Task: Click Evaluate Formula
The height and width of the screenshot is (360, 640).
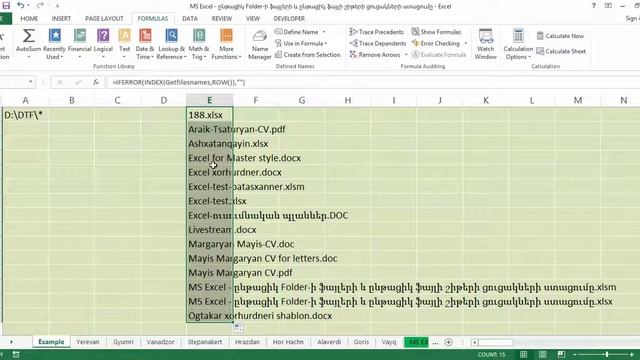Action: click(439, 55)
